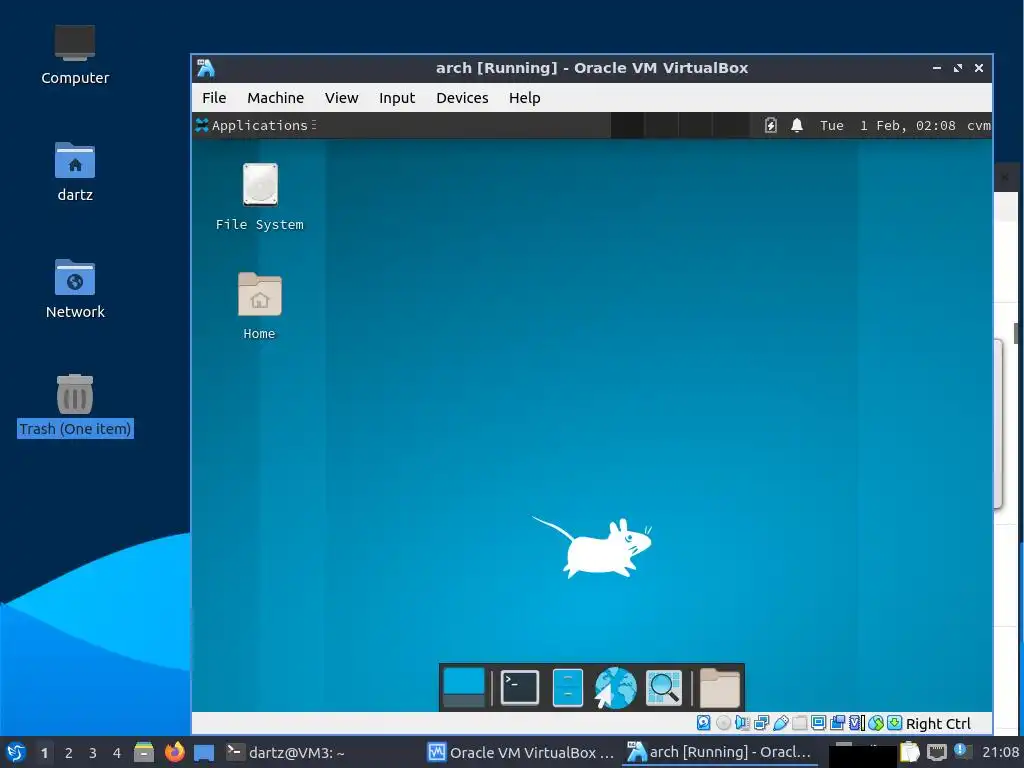Viewport: 1024px width, 768px height.
Task: Open the Input menu
Action: 396,98
